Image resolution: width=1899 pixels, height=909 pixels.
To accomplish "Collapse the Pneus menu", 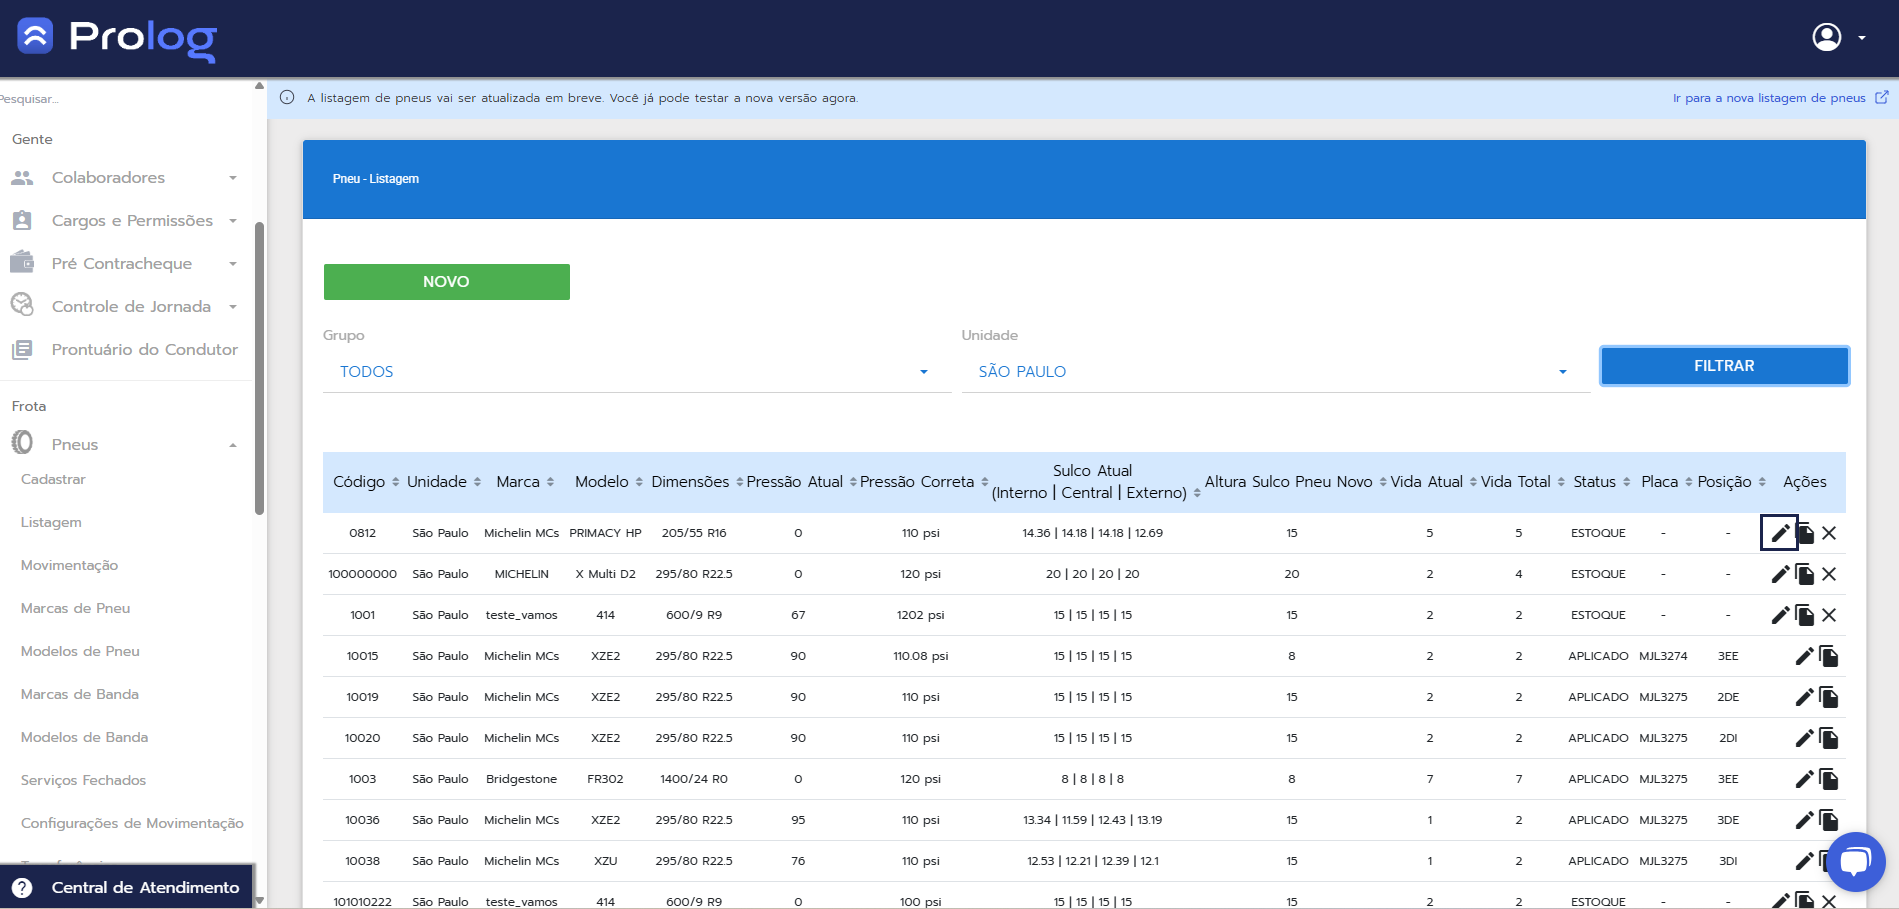I will 125,445.
